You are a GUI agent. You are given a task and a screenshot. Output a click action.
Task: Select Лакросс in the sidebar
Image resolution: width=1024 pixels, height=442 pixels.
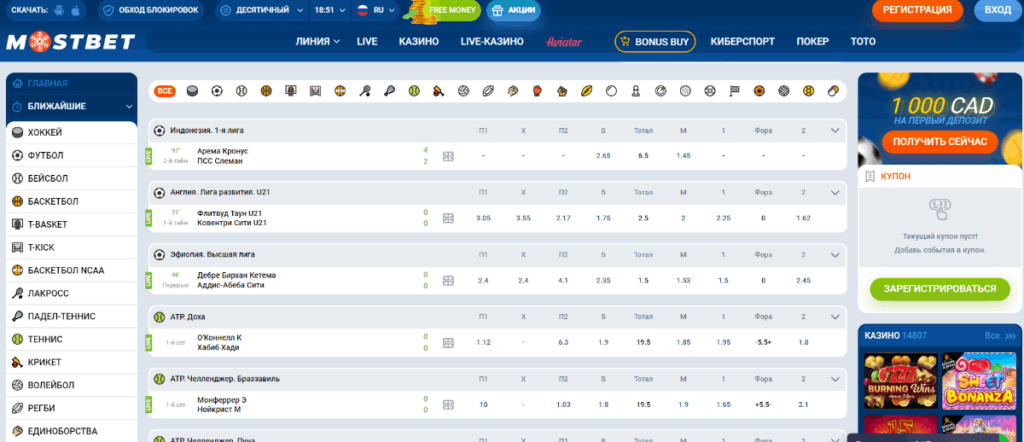[x=72, y=293]
